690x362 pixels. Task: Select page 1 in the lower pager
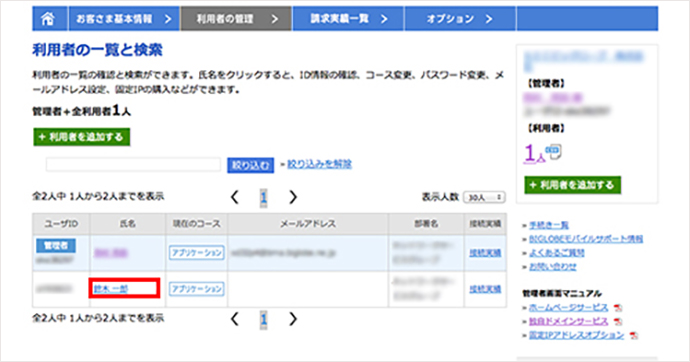click(264, 319)
